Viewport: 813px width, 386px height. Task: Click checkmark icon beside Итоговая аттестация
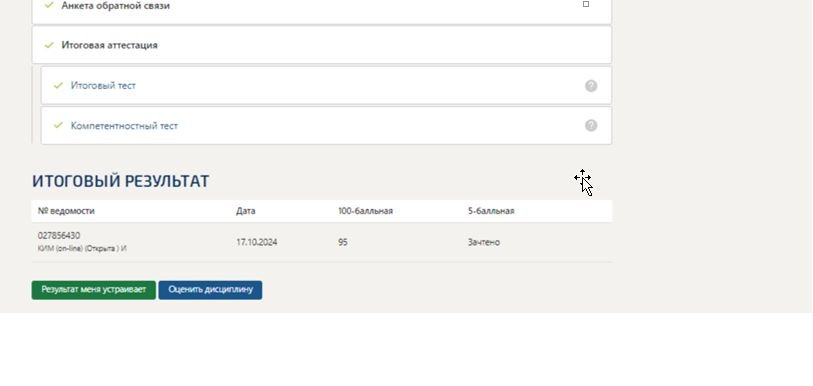pos(49,45)
